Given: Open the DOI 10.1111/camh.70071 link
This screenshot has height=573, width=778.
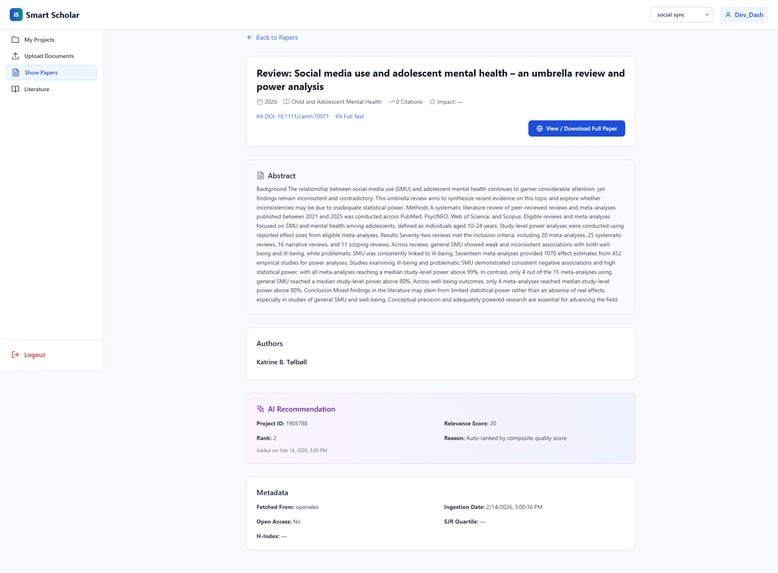Looking at the screenshot, I should (293, 117).
